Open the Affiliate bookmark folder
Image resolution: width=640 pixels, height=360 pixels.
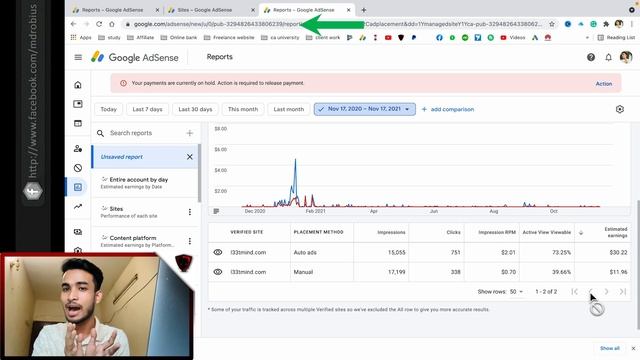coord(140,38)
